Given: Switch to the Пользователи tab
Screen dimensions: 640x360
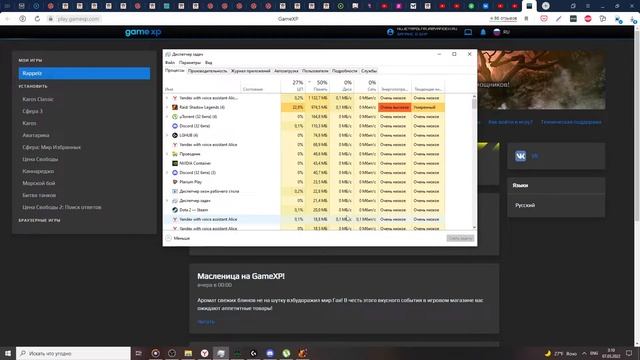Looking at the screenshot, I should pyautogui.click(x=315, y=71).
